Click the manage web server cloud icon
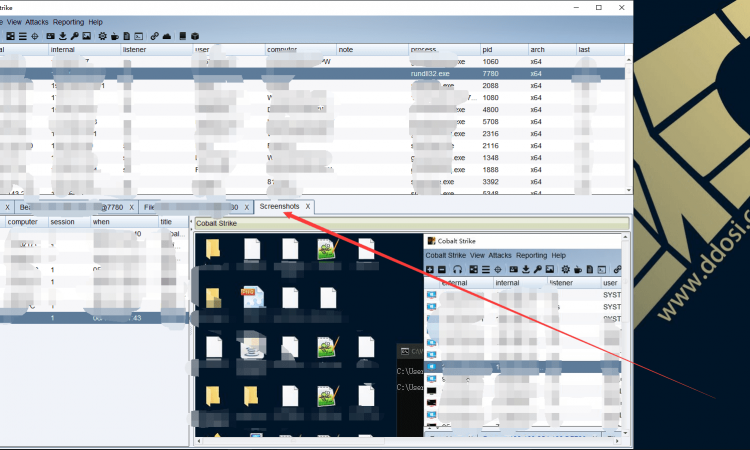 coord(167,36)
